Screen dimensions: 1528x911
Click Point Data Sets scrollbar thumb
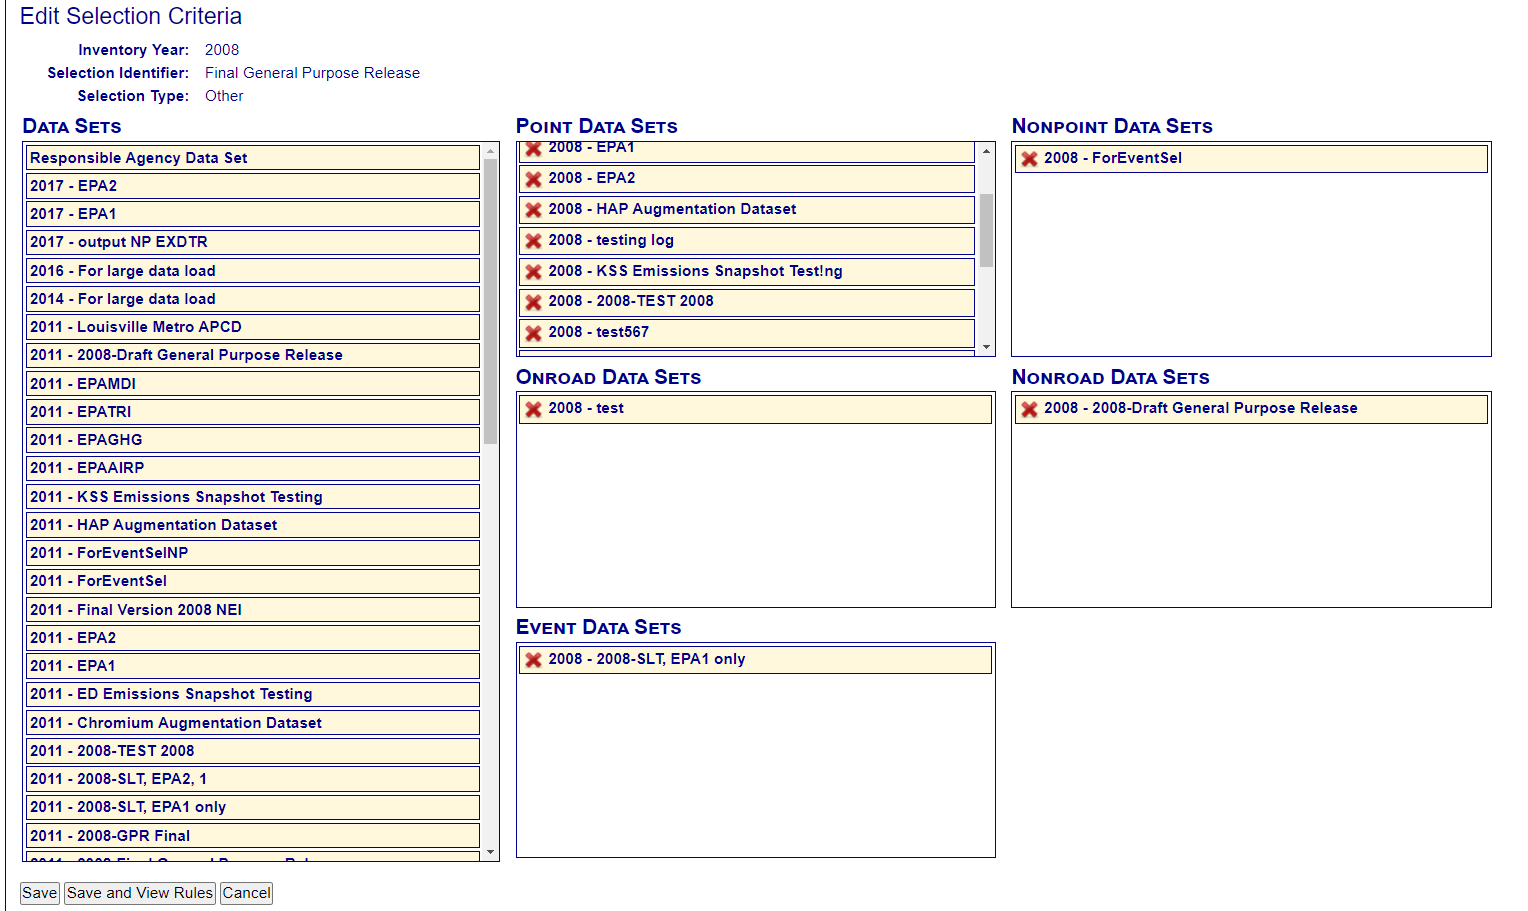tap(986, 230)
